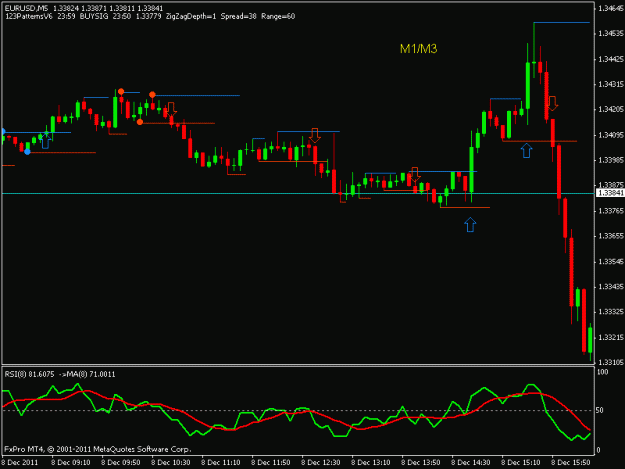Image resolution: width=625 pixels, height=469 pixels.
Task: Click the 8 Dec 13:50 time label
Action: (421, 463)
